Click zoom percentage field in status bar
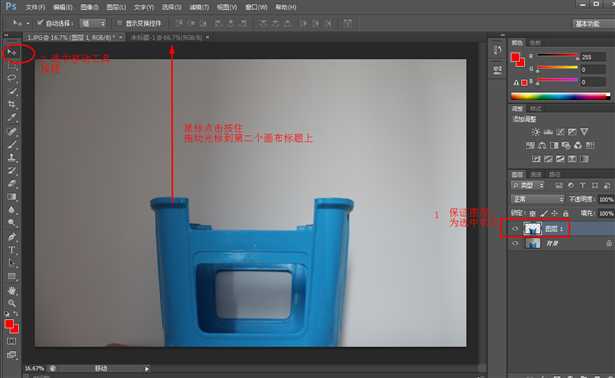615x378 pixels. pos(35,369)
